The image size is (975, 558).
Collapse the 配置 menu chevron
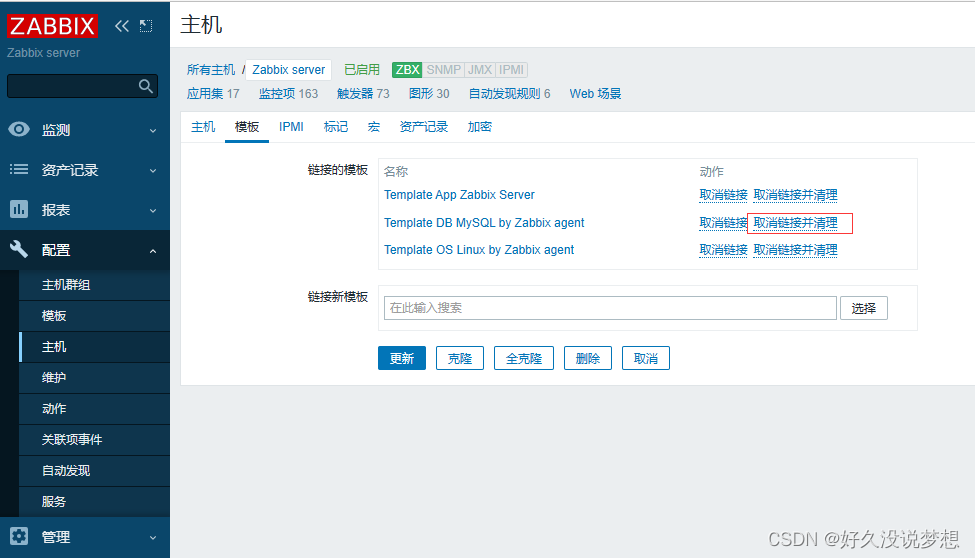[x=153, y=251]
